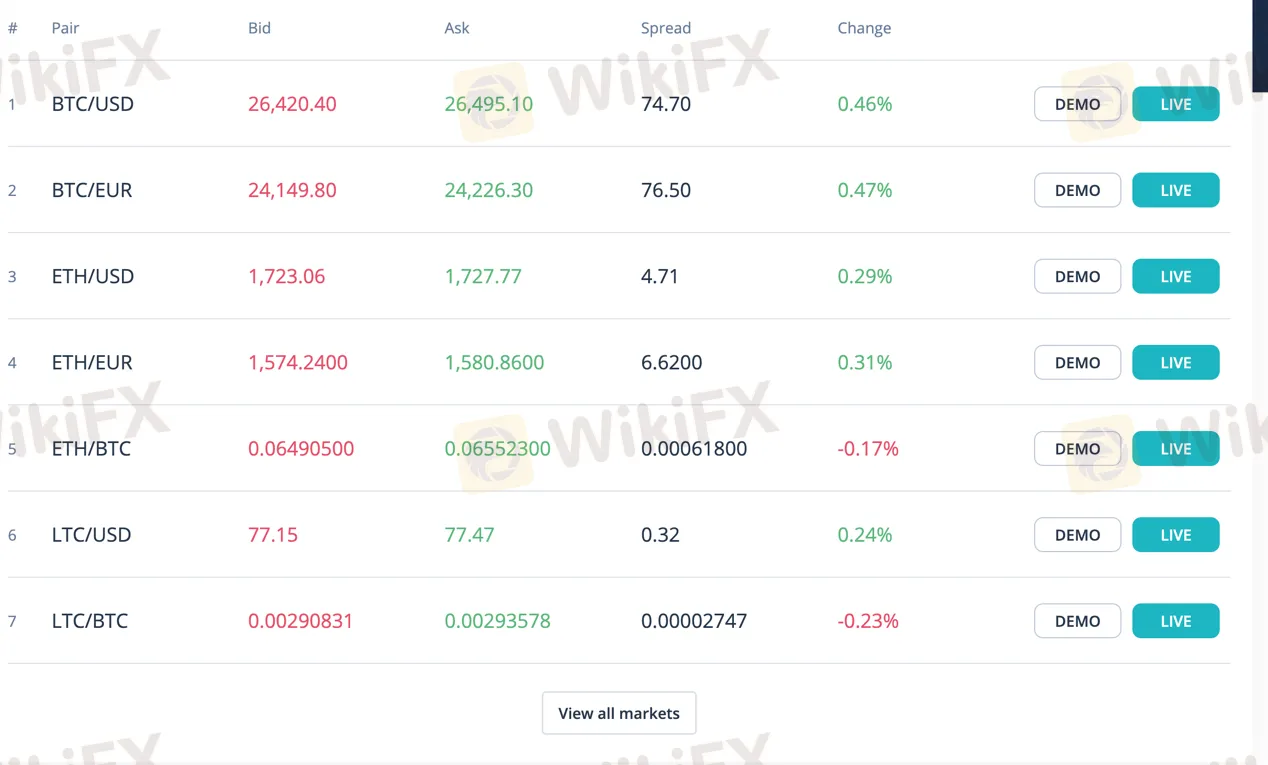Select the BTC/EUR pair name

tap(92, 190)
